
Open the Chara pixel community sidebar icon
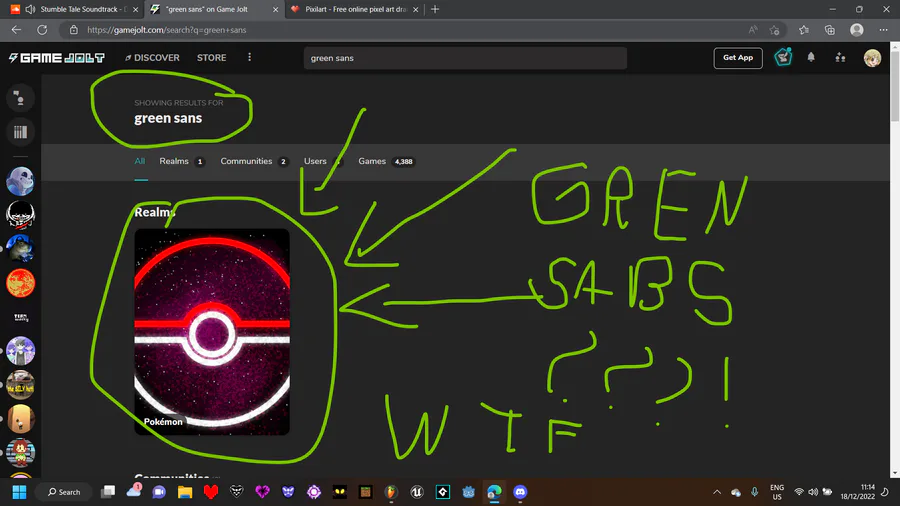tap(20, 452)
